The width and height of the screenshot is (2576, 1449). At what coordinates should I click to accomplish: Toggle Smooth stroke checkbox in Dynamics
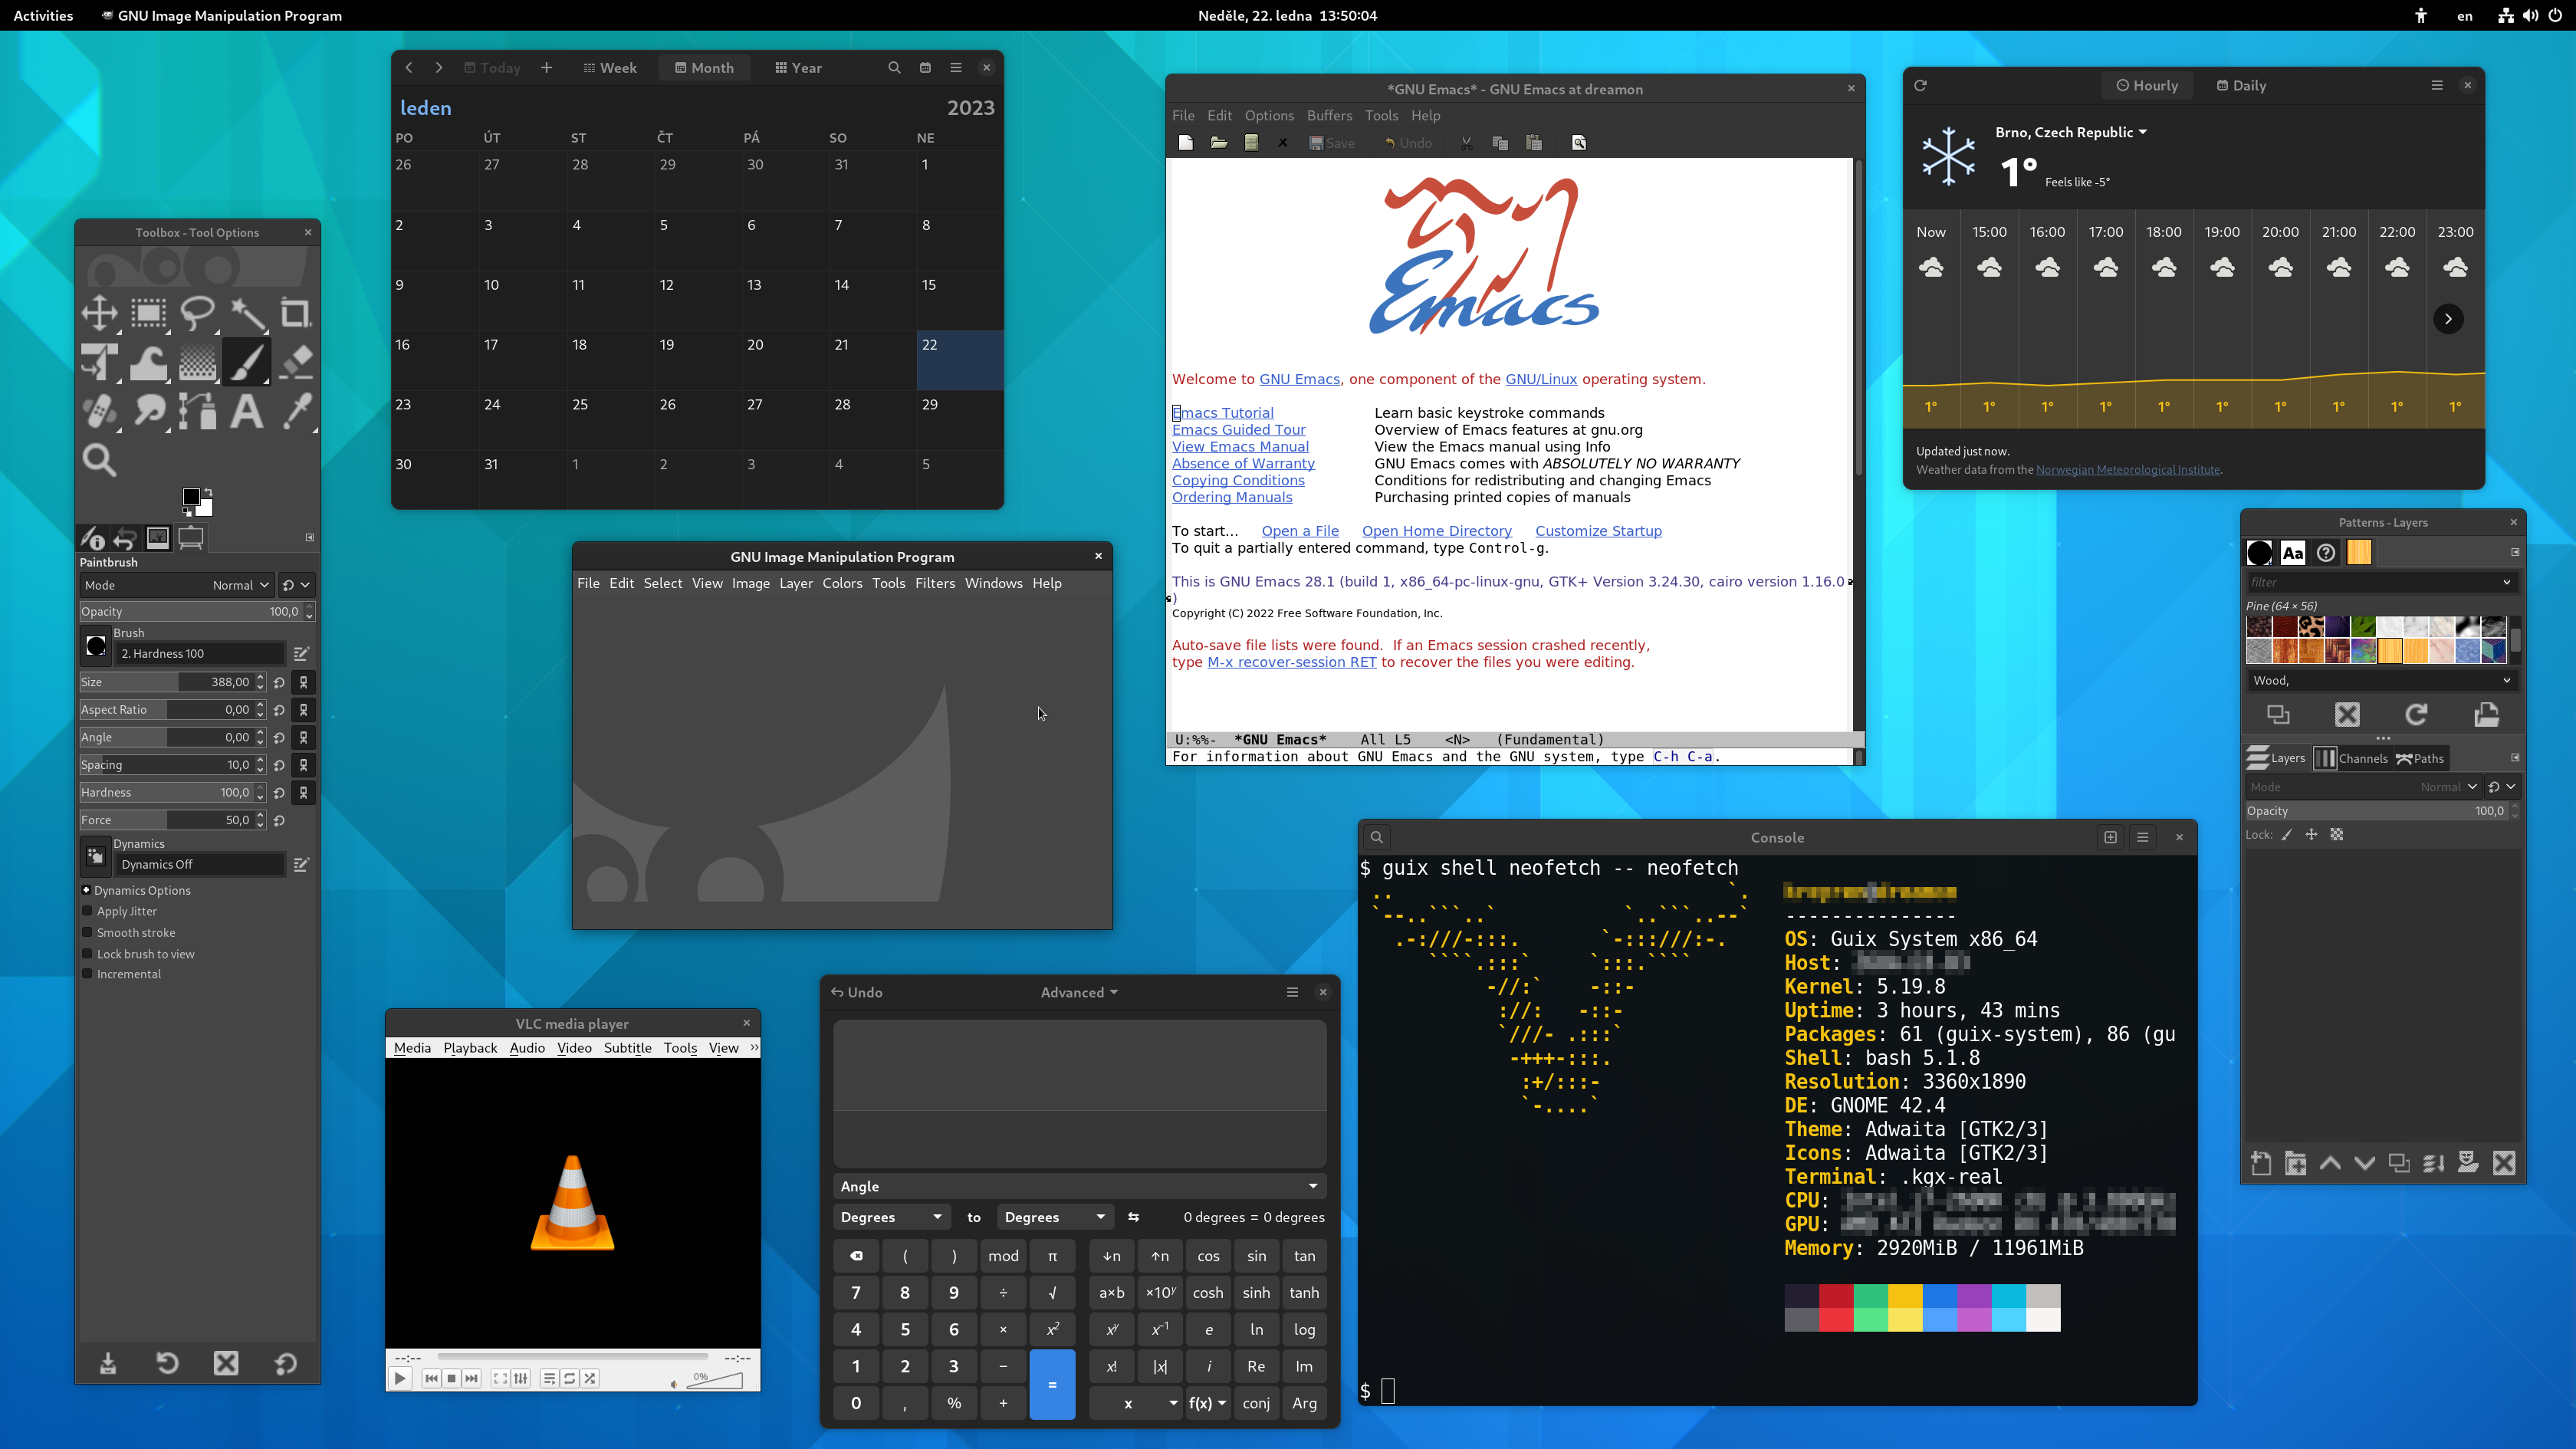click(87, 932)
